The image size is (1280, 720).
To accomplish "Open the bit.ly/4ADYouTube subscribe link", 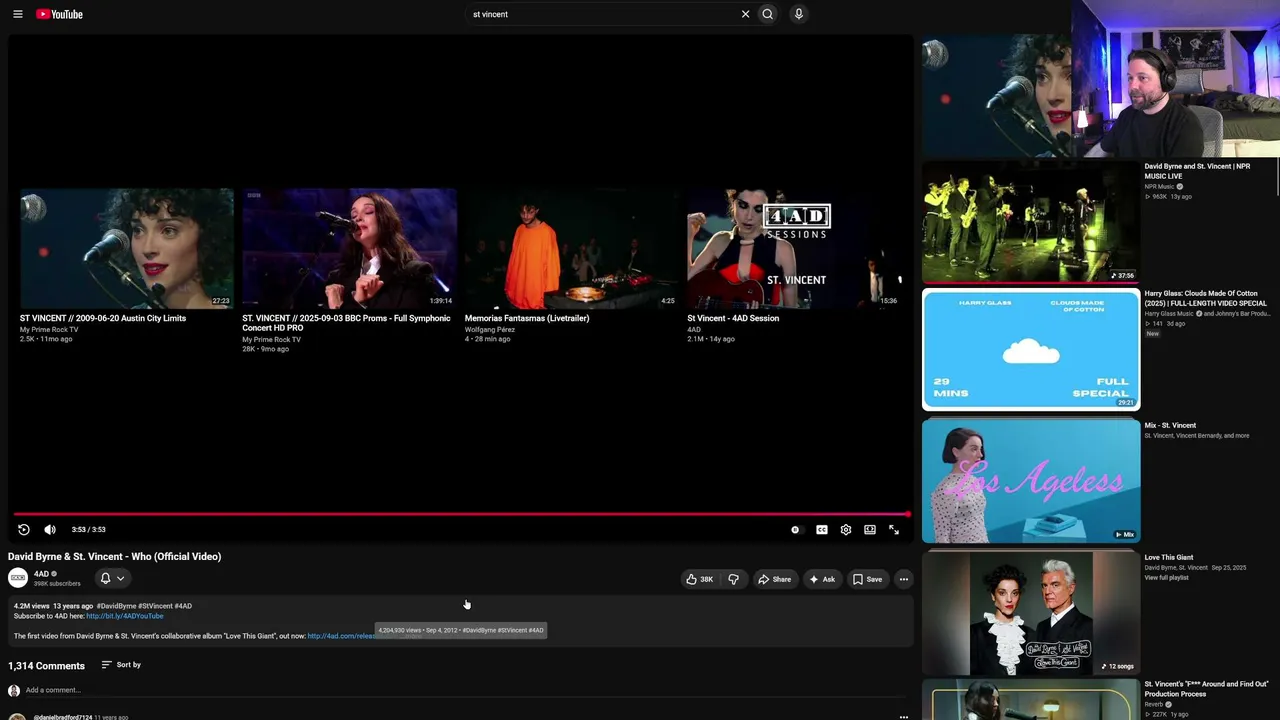I will 125,616.
